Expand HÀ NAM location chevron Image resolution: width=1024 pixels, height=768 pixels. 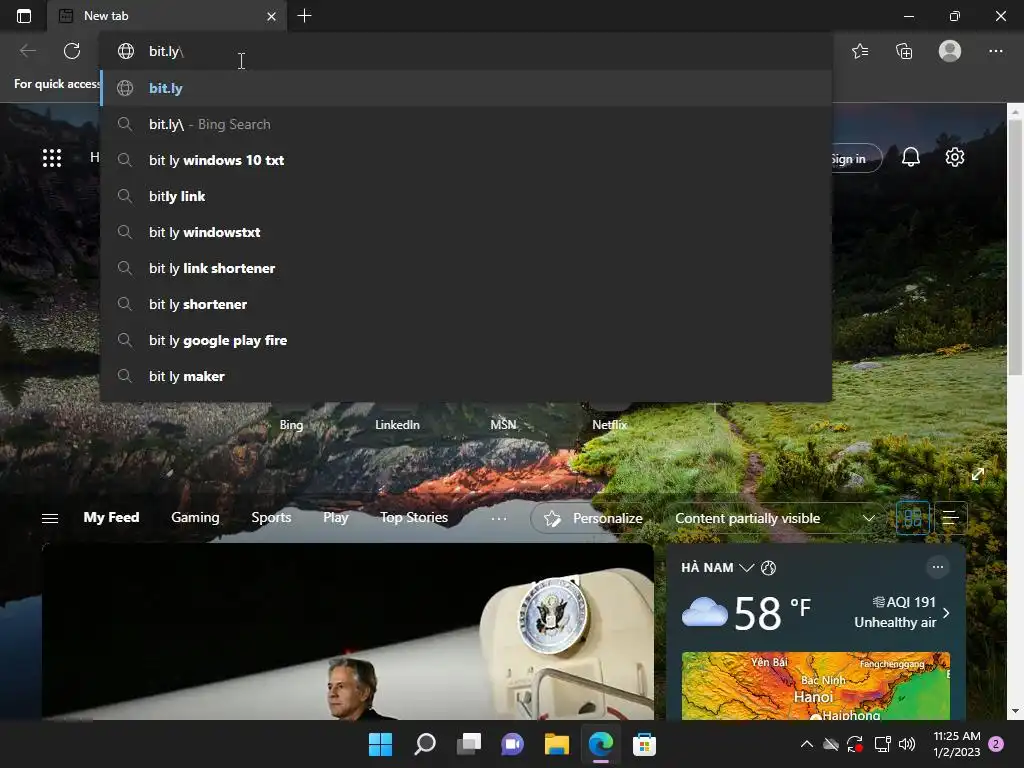(x=746, y=568)
